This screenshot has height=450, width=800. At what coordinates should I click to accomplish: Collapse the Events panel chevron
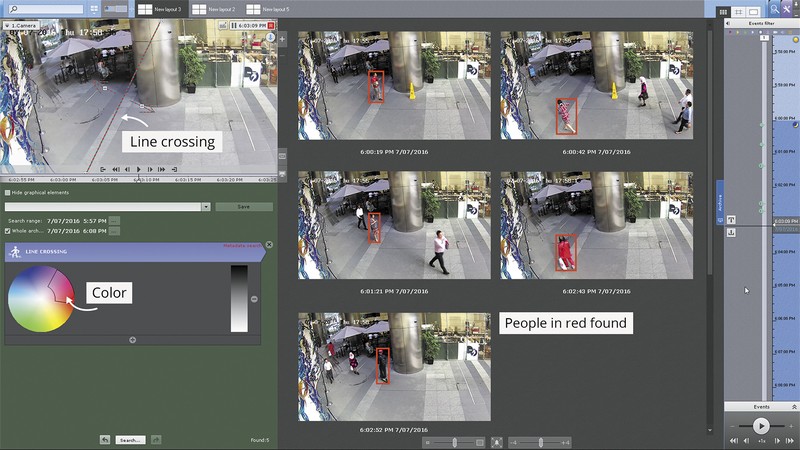[794, 407]
